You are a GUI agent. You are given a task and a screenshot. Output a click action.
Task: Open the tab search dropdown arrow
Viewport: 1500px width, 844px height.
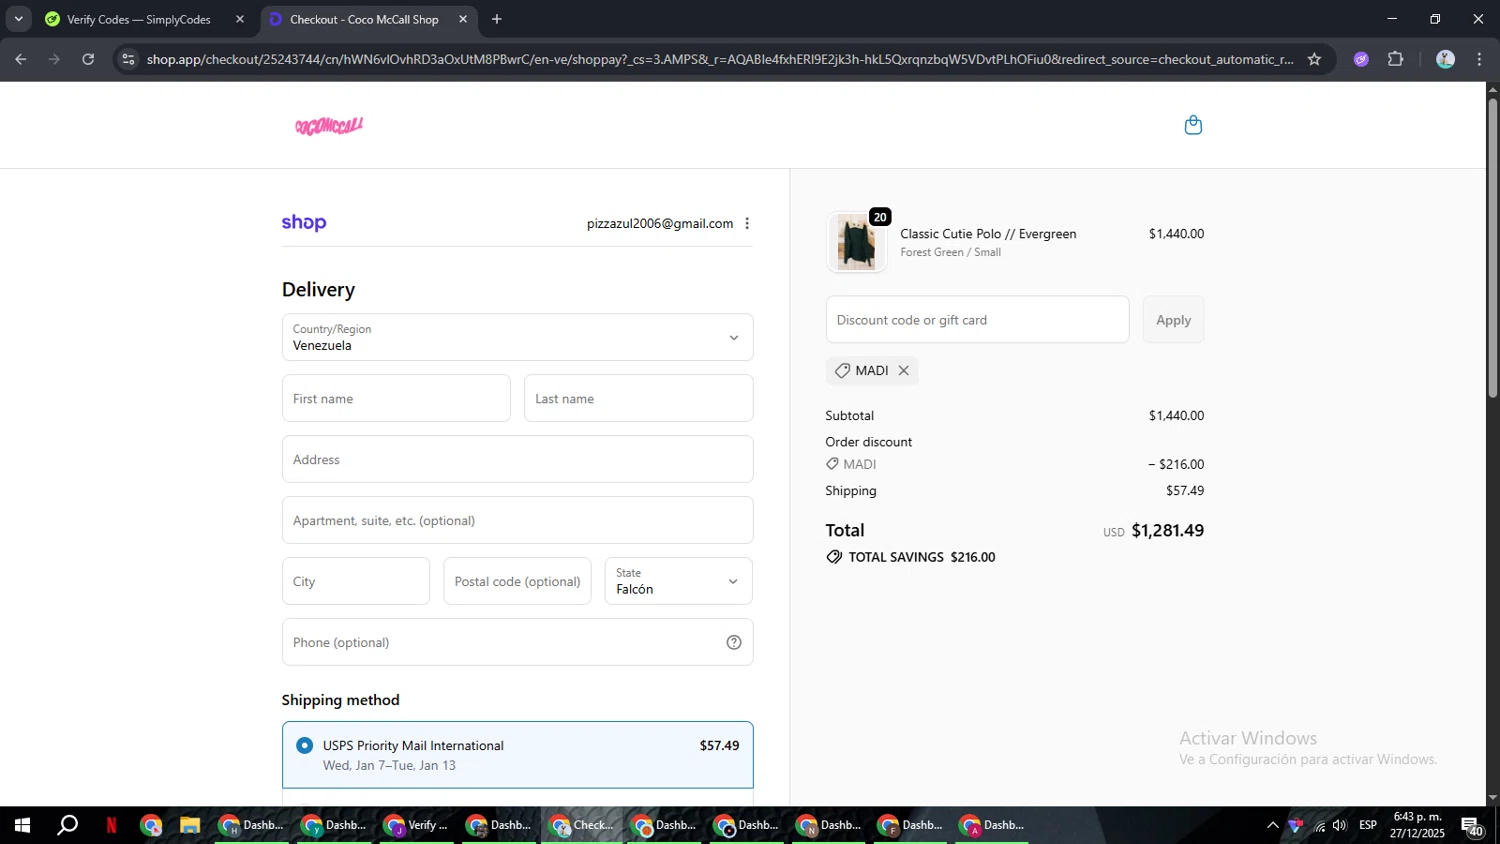(x=18, y=19)
